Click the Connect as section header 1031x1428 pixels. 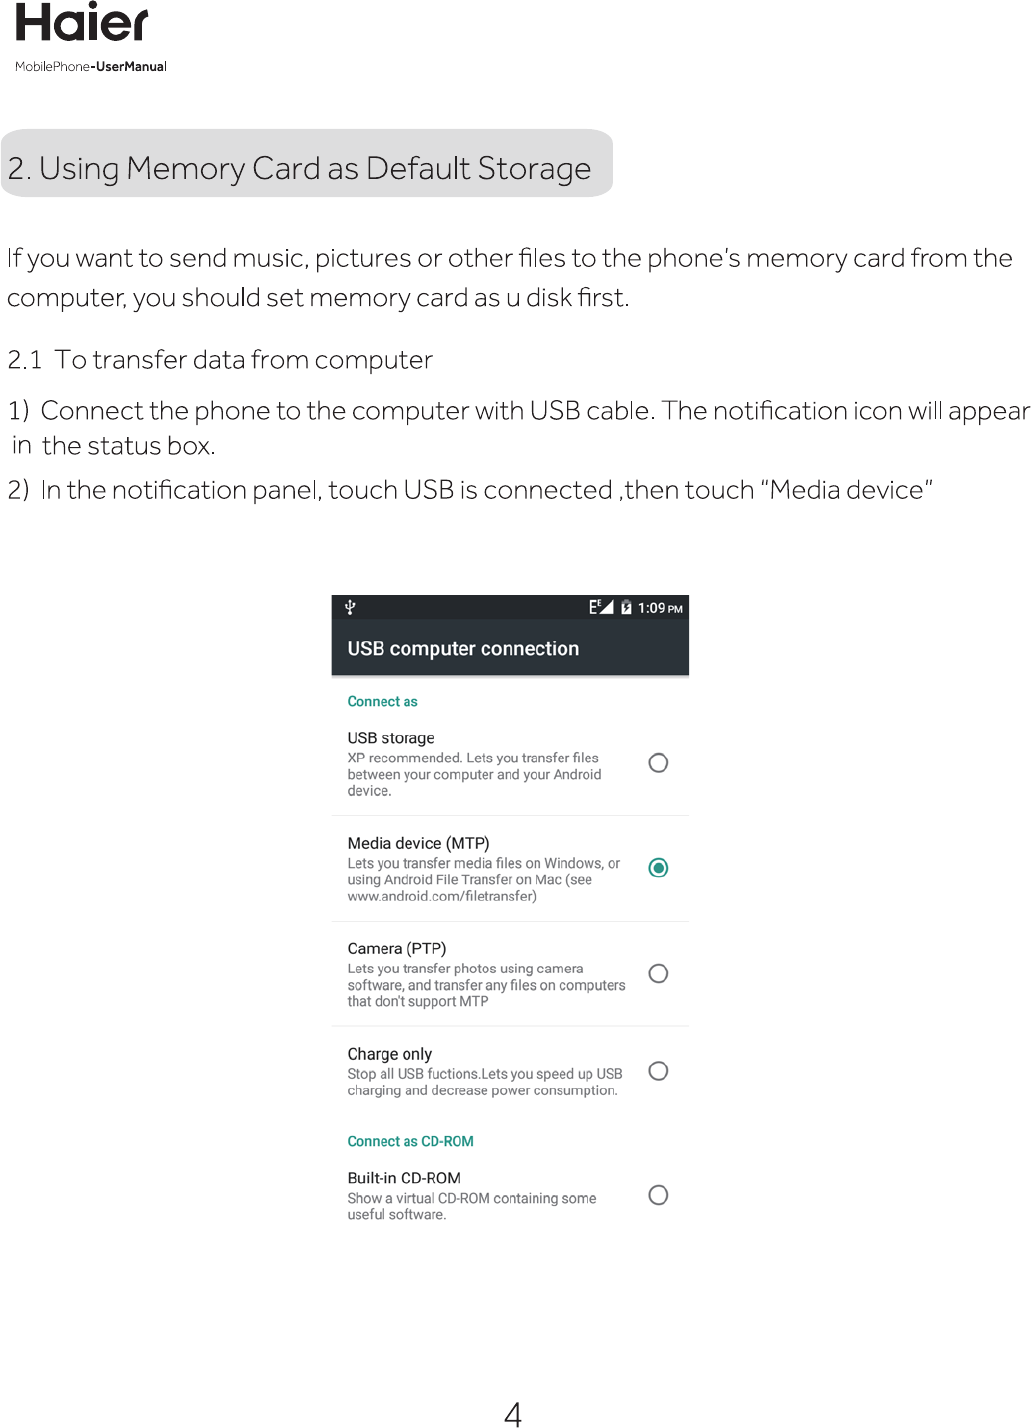[382, 702]
